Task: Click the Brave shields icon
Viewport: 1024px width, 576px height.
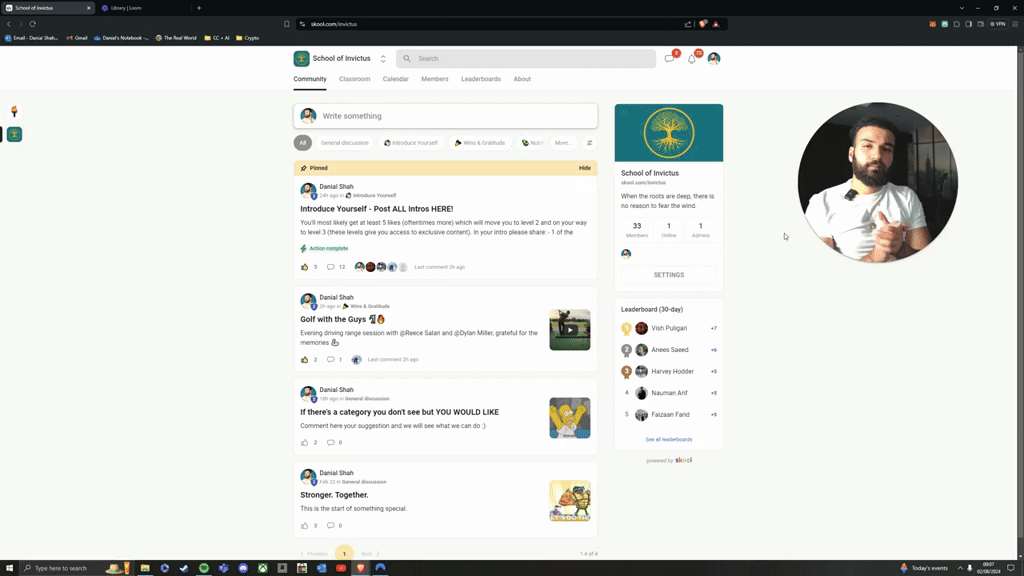Action: tap(703, 24)
